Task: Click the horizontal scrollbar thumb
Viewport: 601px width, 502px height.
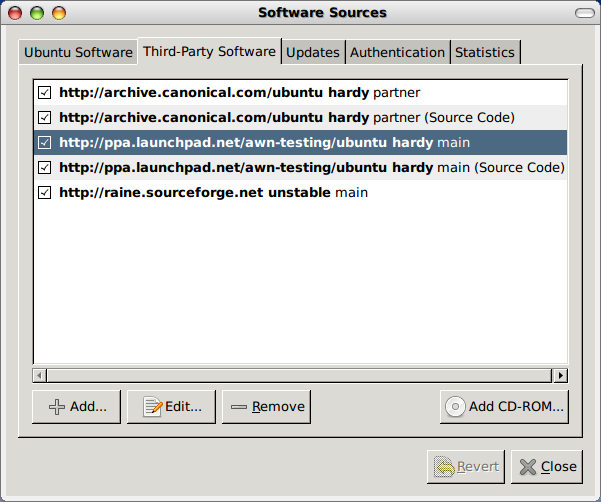Action: (299, 376)
